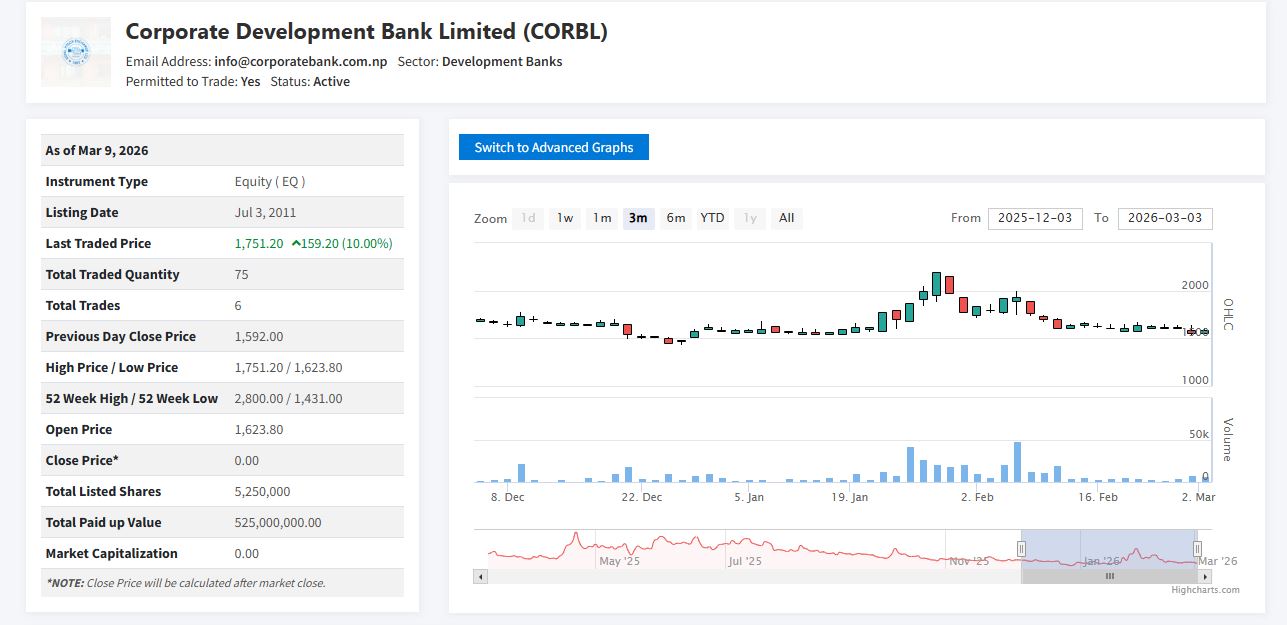
Task: Click the navigator scrollbar left arrow
Action: pos(480,577)
